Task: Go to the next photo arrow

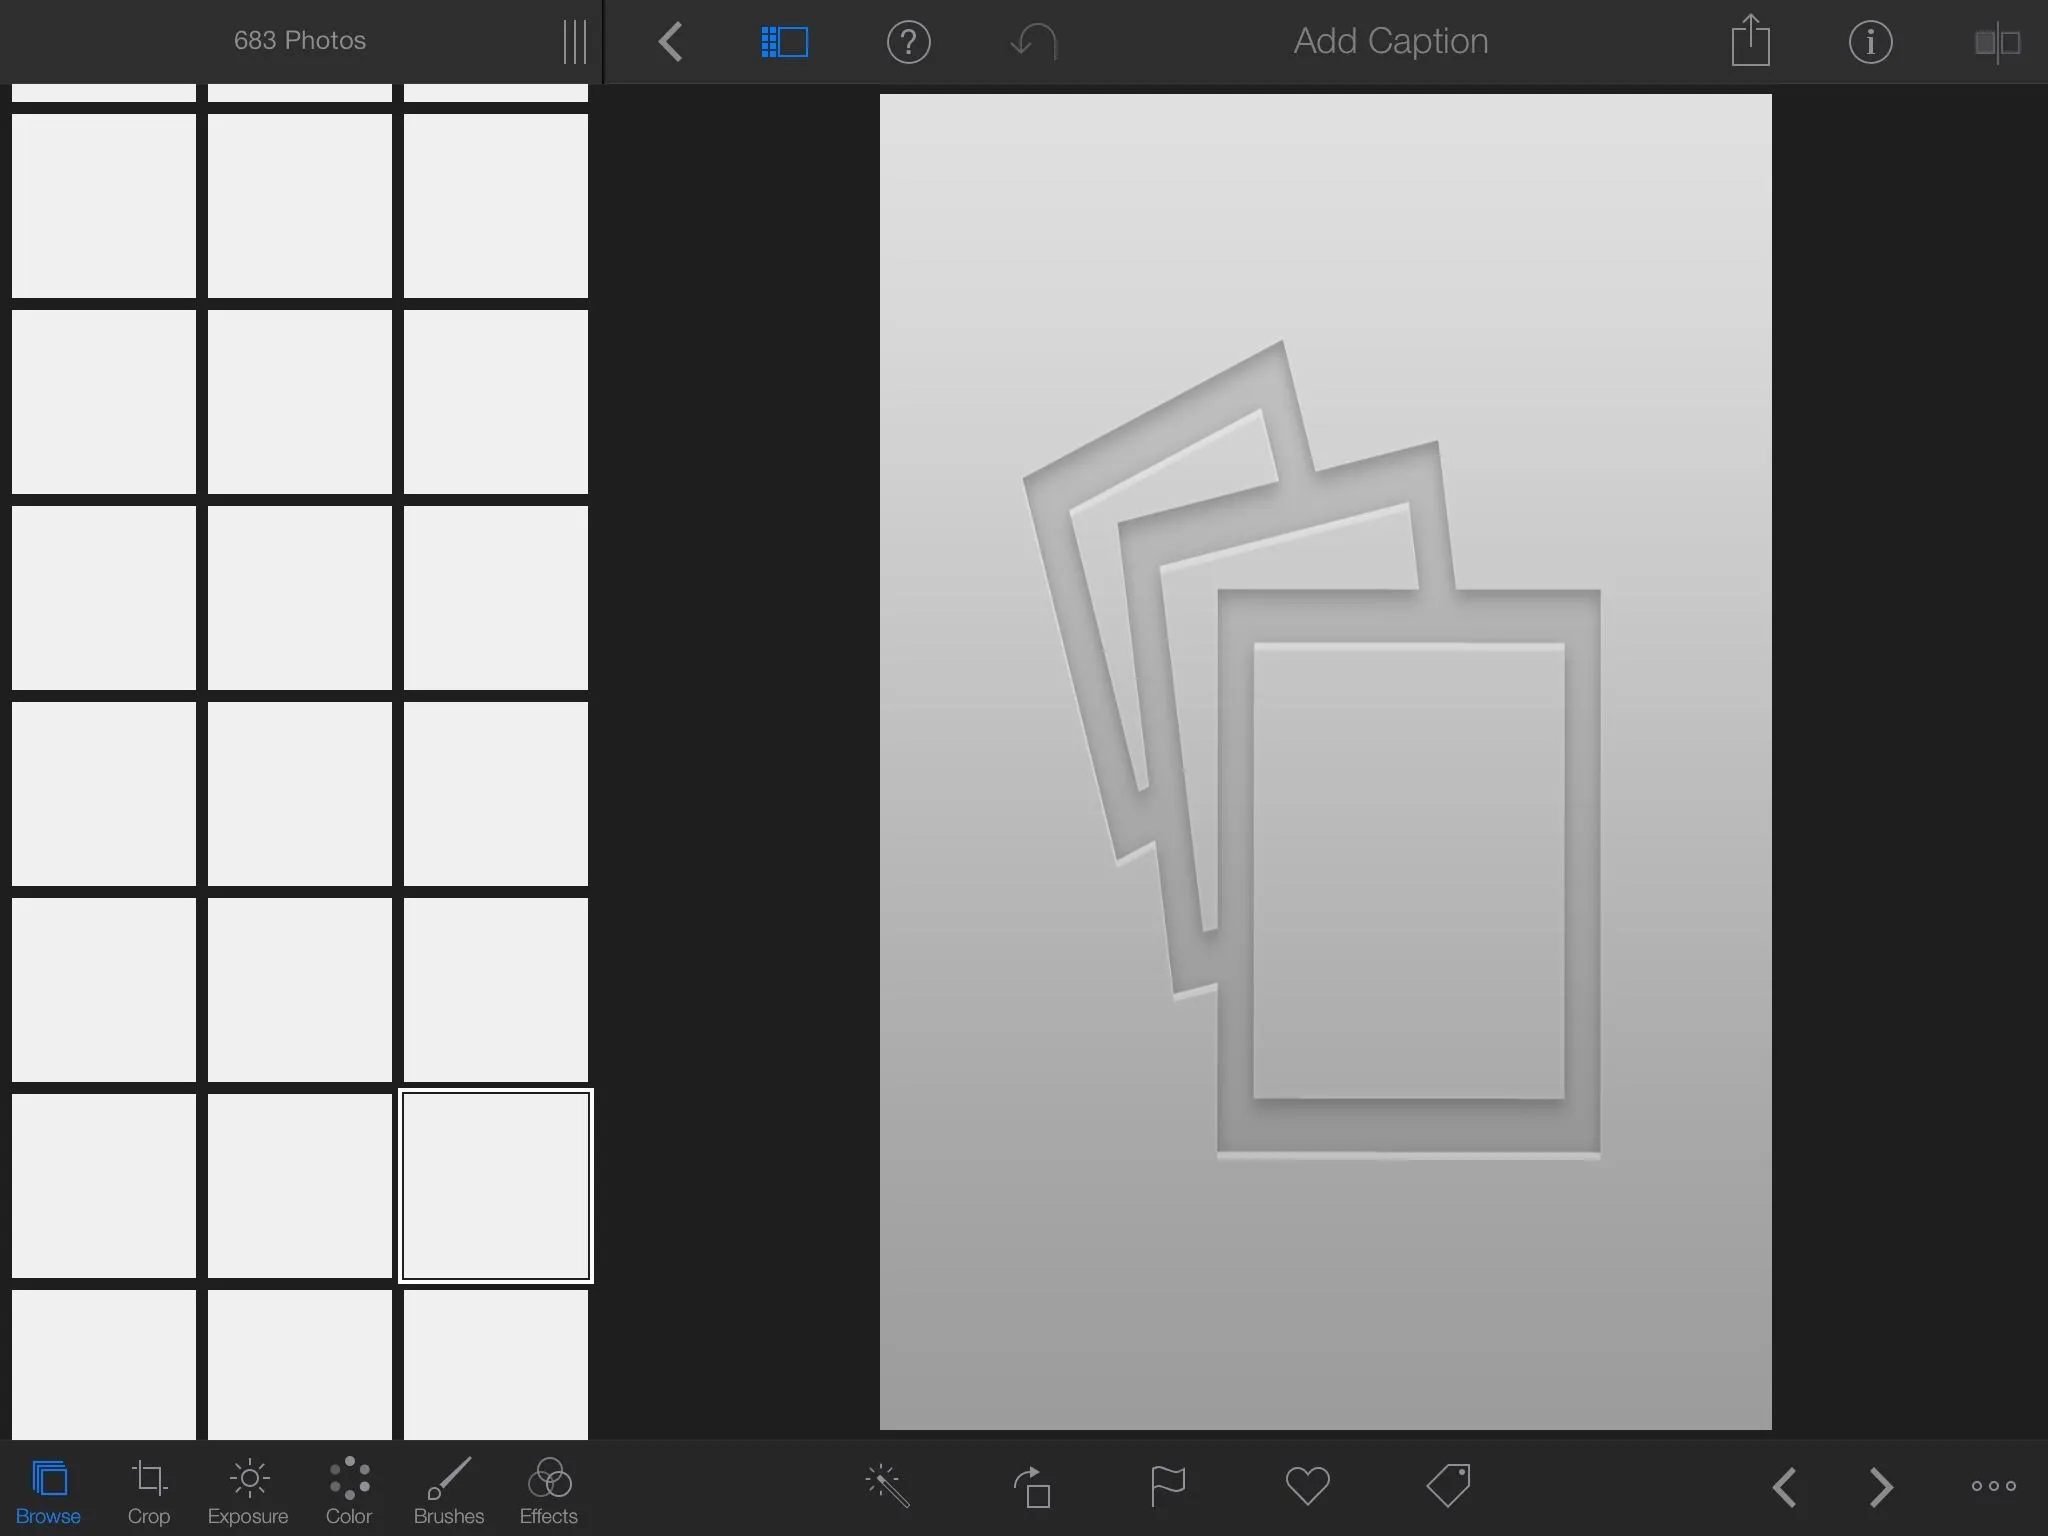Action: pyautogui.click(x=1881, y=1487)
